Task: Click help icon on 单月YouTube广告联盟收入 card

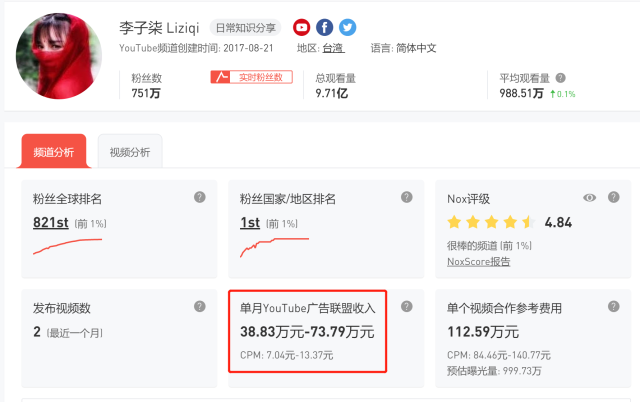Action: point(406,306)
